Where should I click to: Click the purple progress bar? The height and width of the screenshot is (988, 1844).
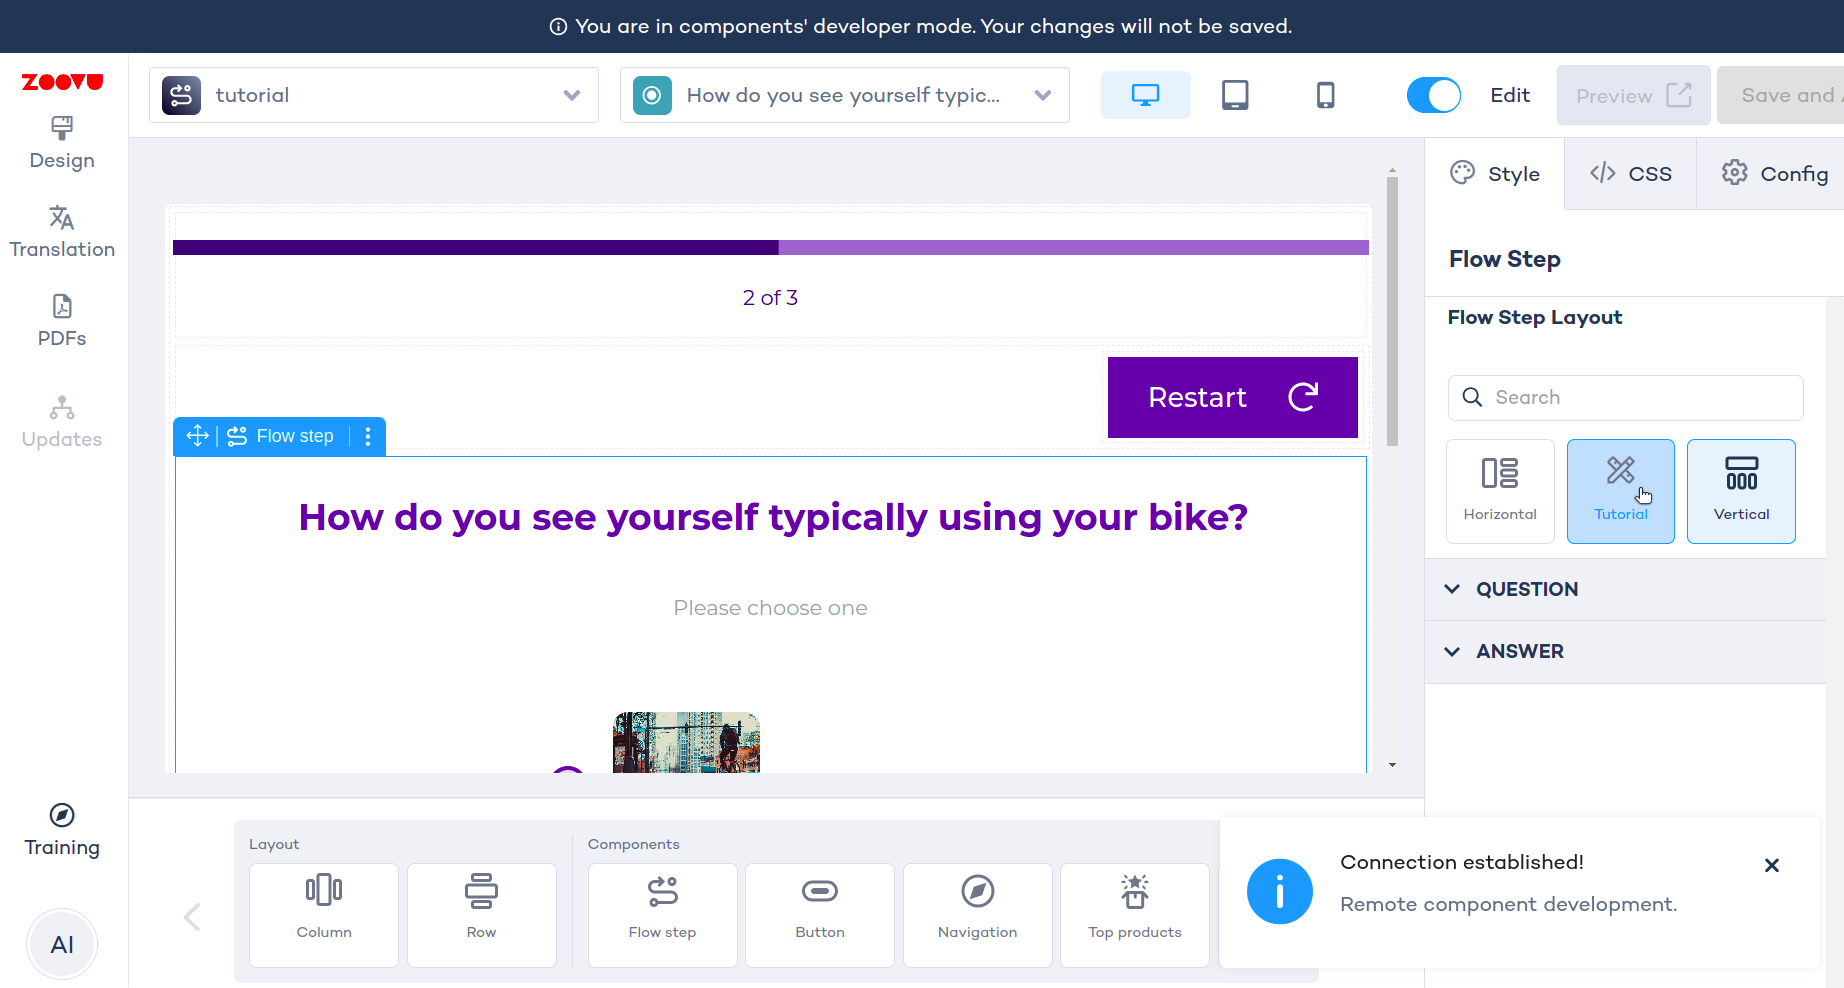click(770, 247)
